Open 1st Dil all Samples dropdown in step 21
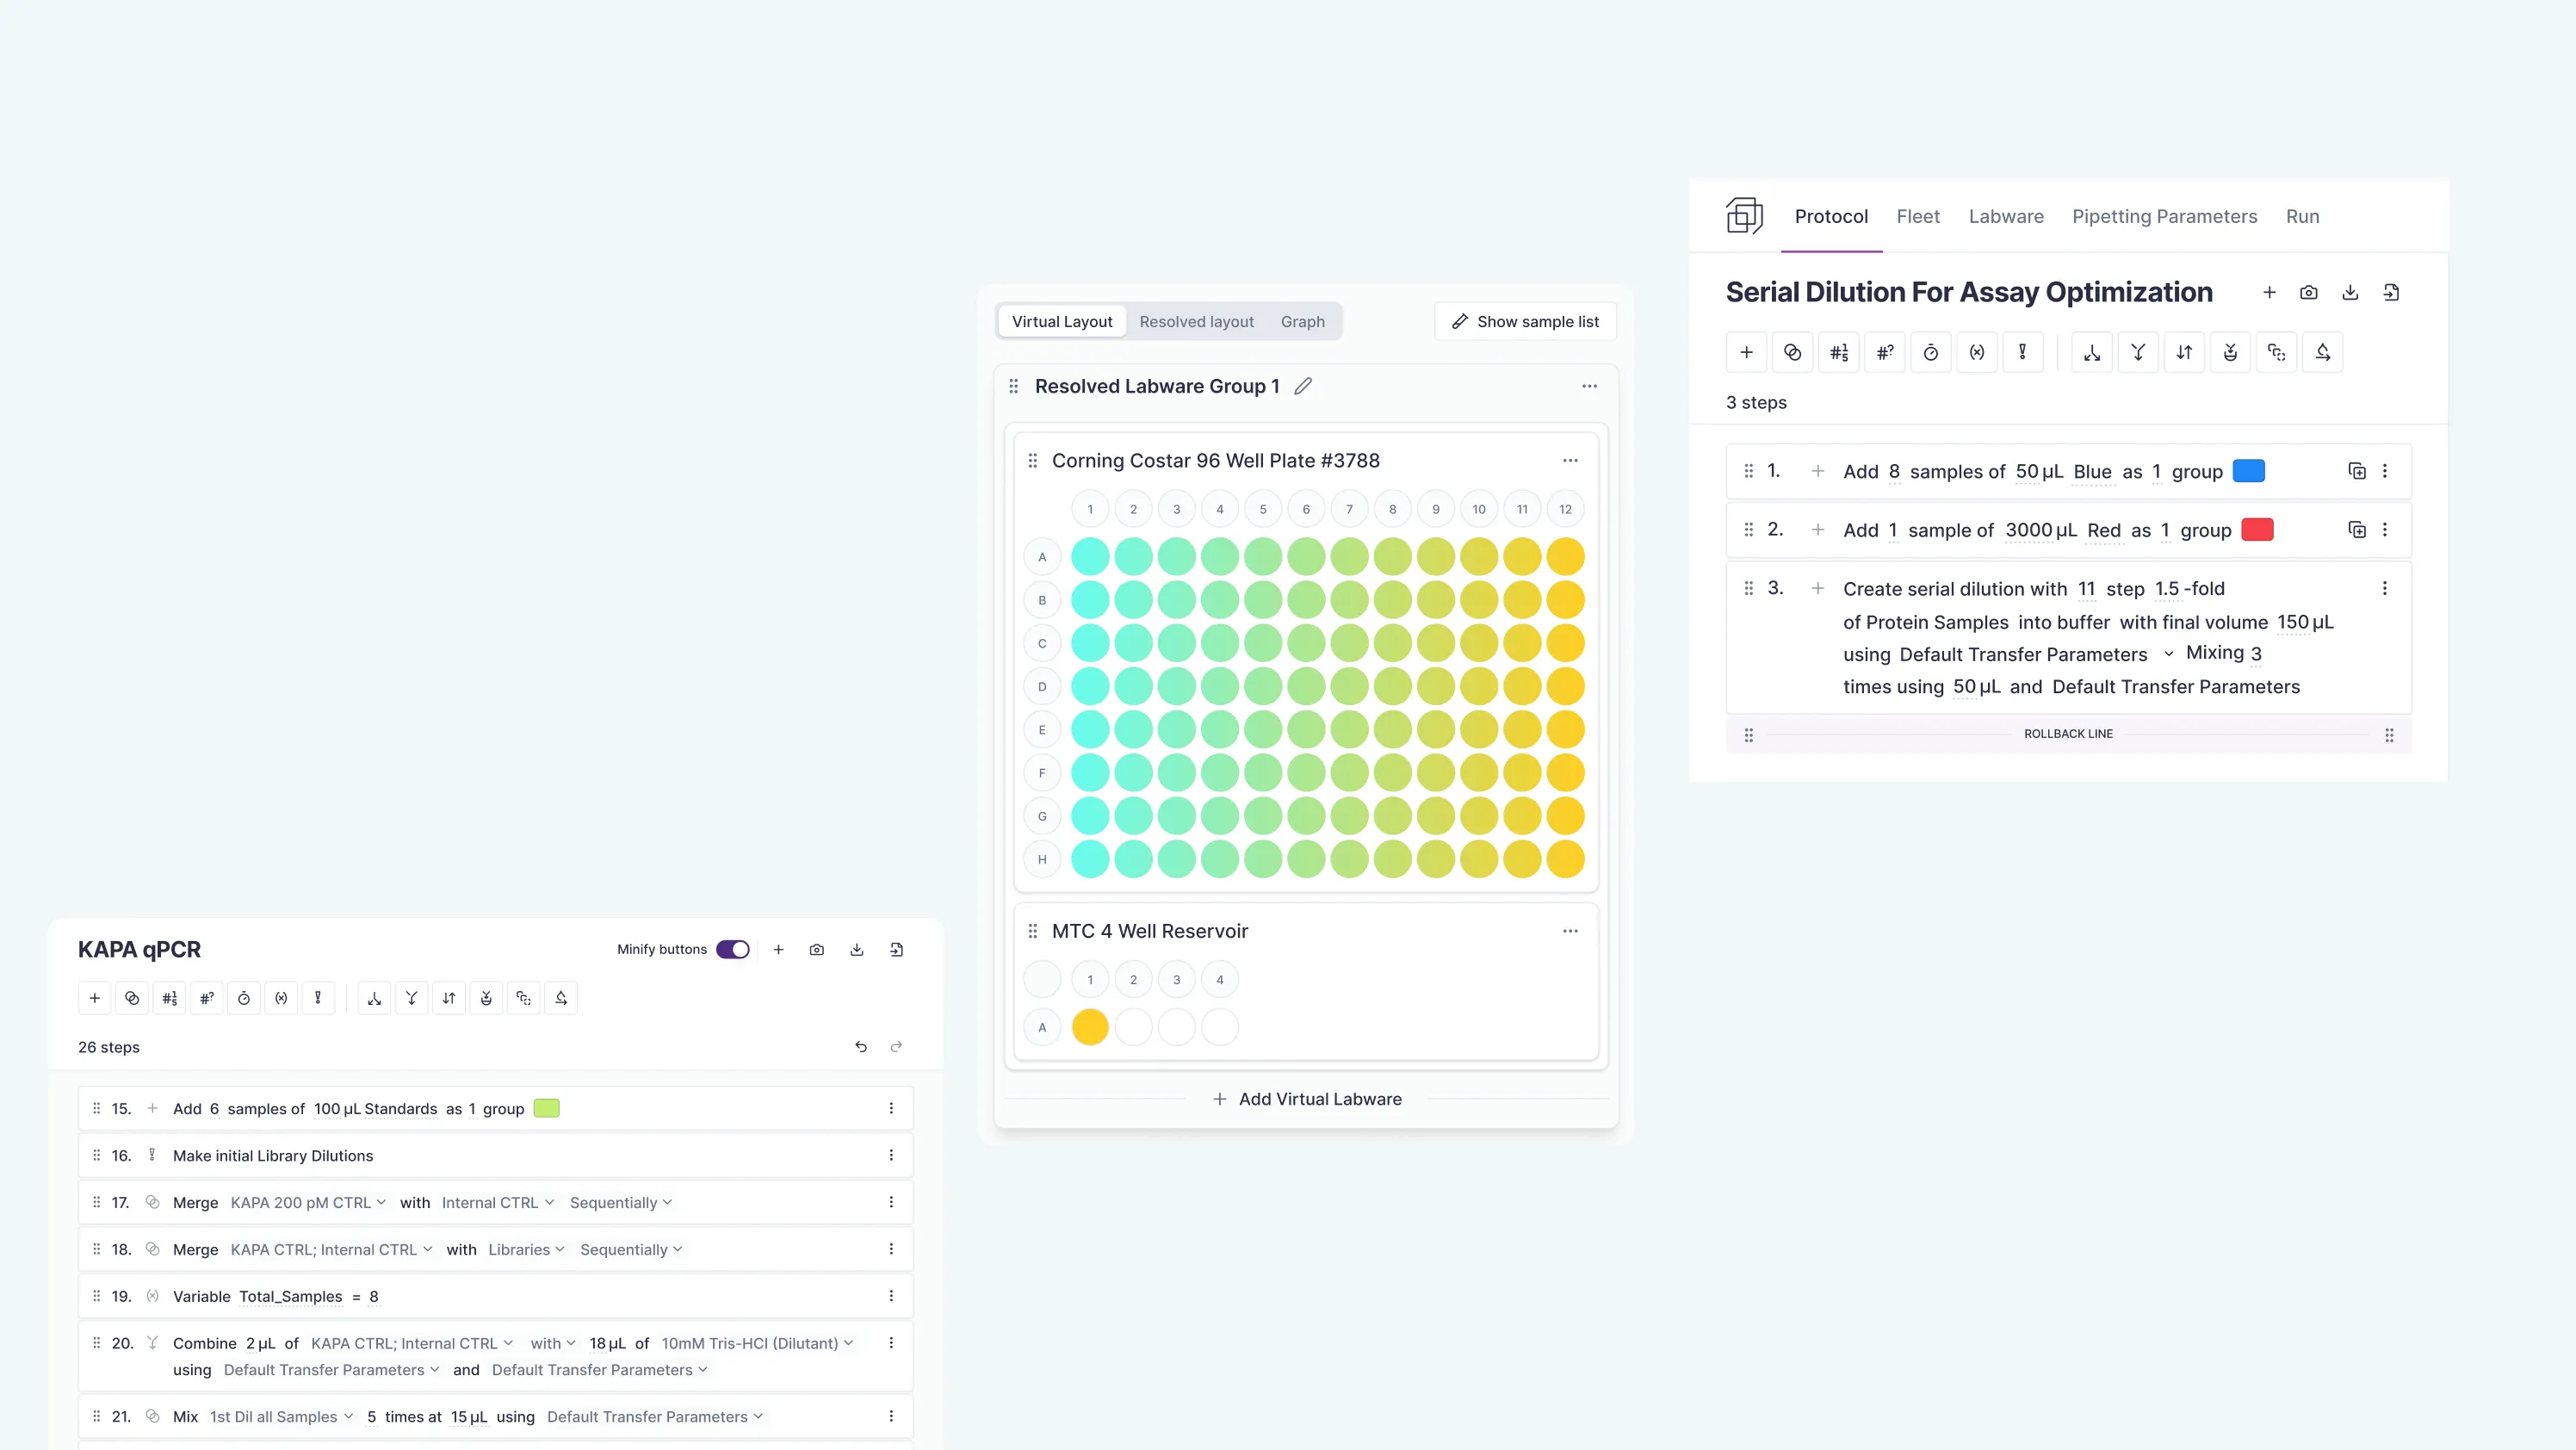The width and height of the screenshot is (2576, 1450). click(281, 1416)
